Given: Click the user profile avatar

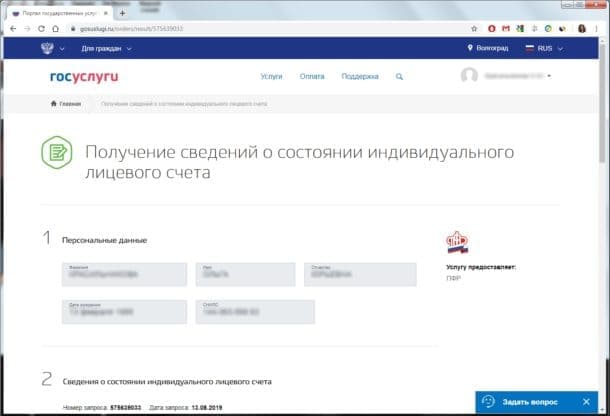Looking at the screenshot, I should pos(469,76).
